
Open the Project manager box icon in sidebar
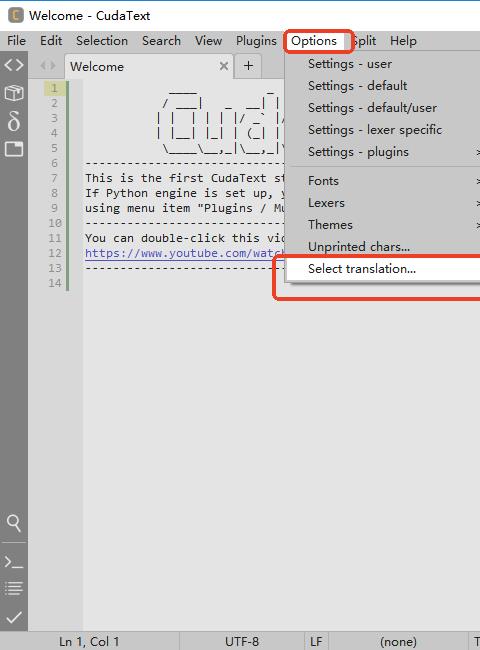point(14,93)
